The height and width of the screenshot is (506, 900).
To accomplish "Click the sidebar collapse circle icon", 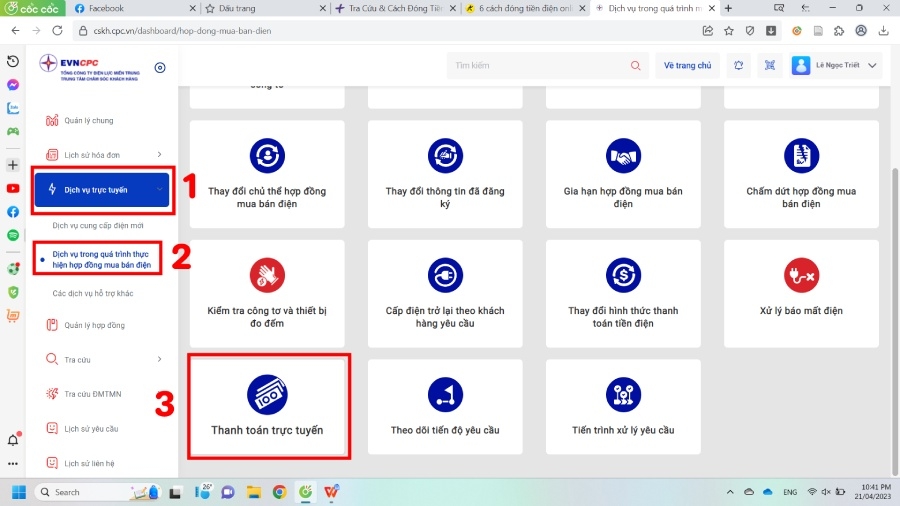I will (160, 68).
